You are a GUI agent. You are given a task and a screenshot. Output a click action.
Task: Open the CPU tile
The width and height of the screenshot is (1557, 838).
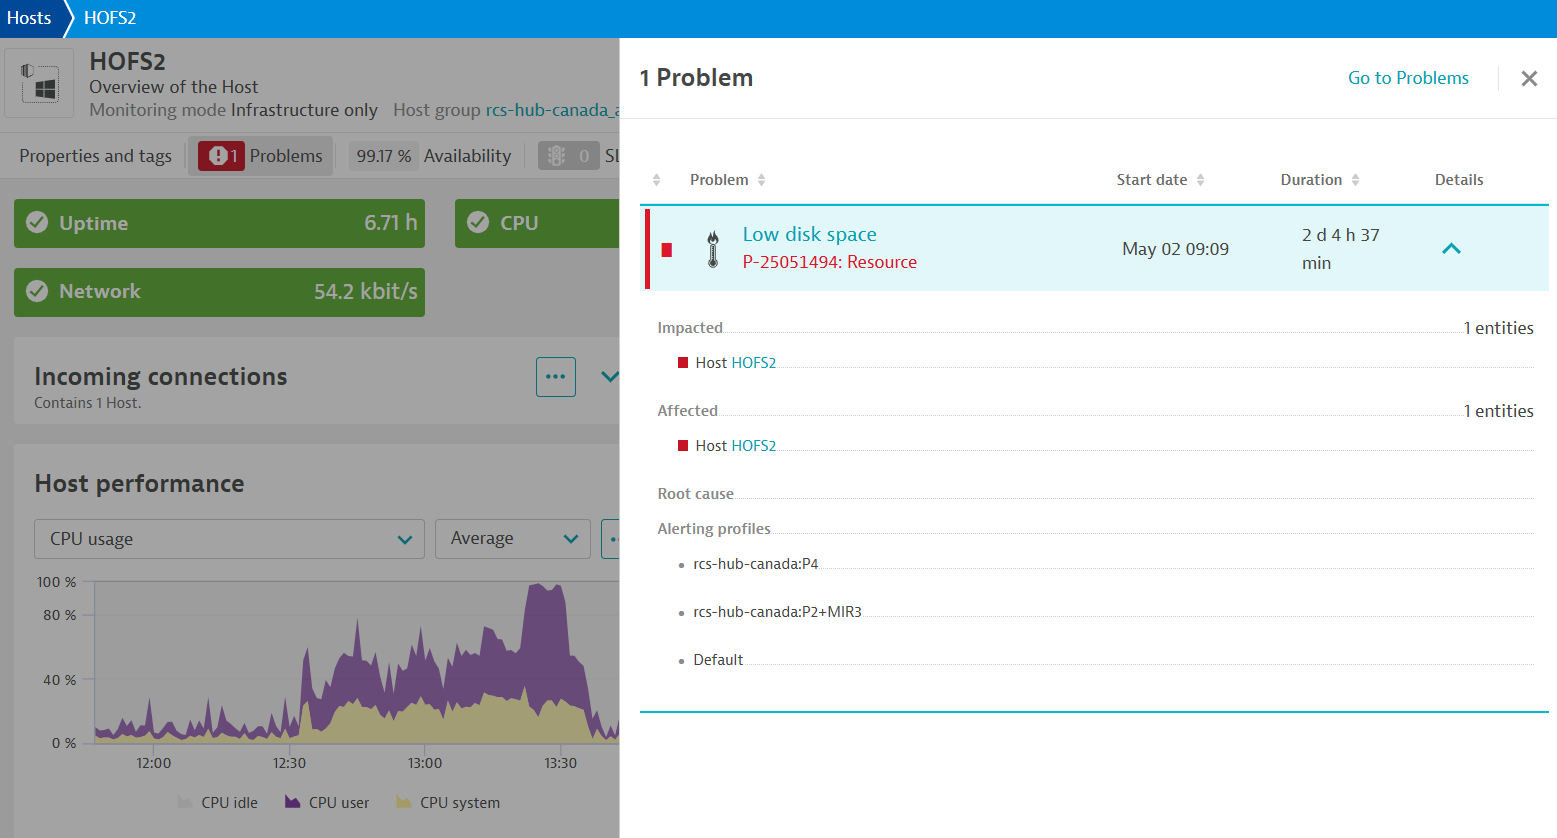(x=537, y=223)
